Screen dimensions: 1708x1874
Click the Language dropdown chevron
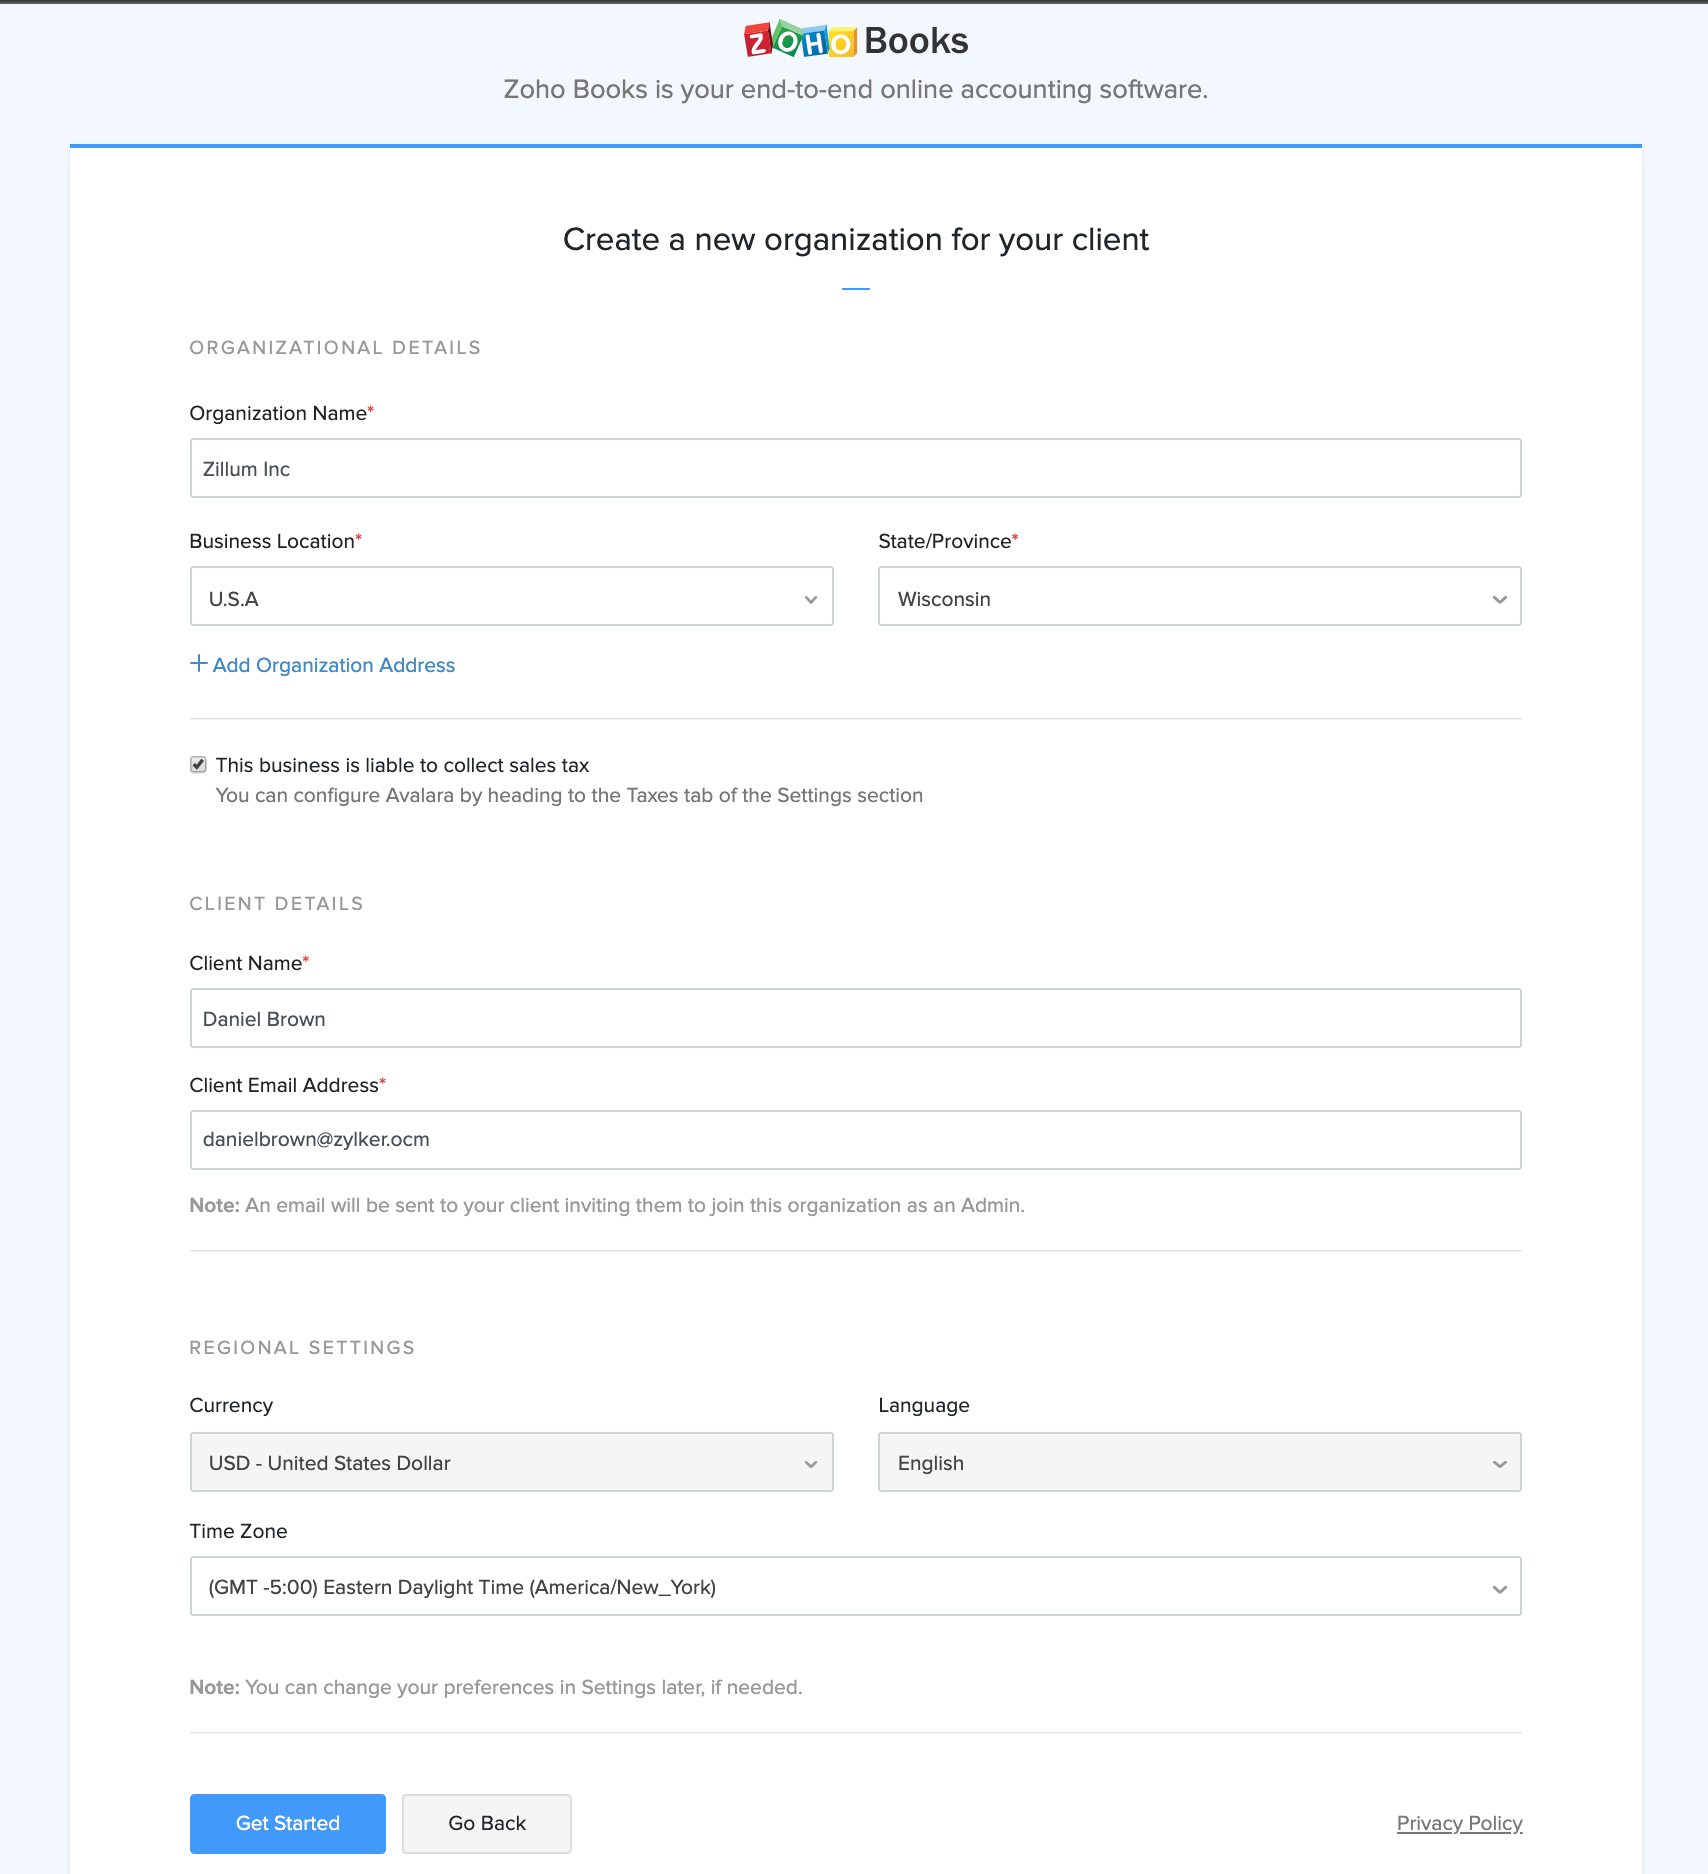(x=1499, y=1462)
